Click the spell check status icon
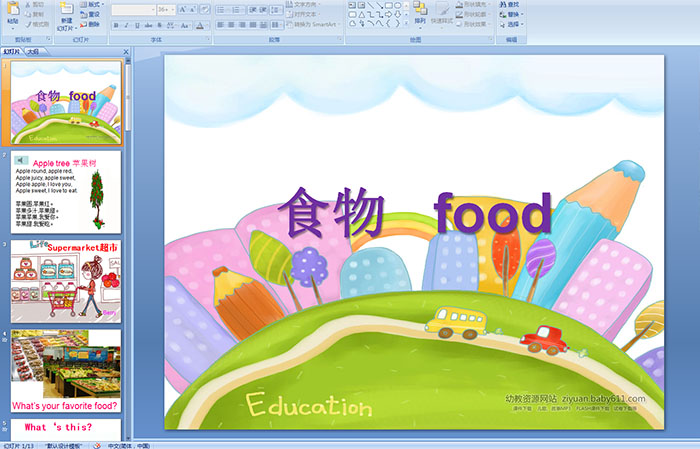 click(97, 445)
